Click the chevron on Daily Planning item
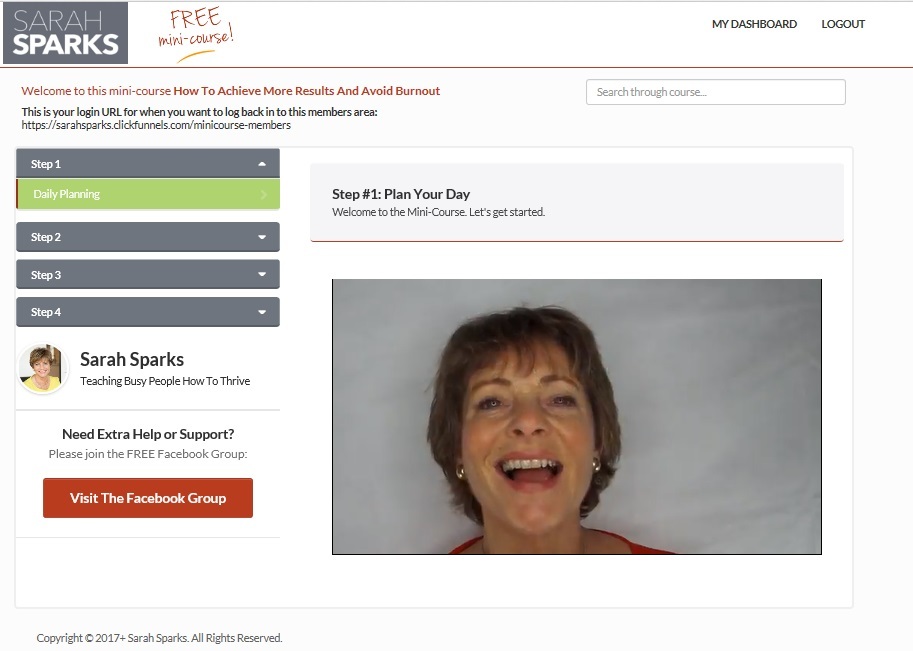913x651 pixels. coord(264,194)
